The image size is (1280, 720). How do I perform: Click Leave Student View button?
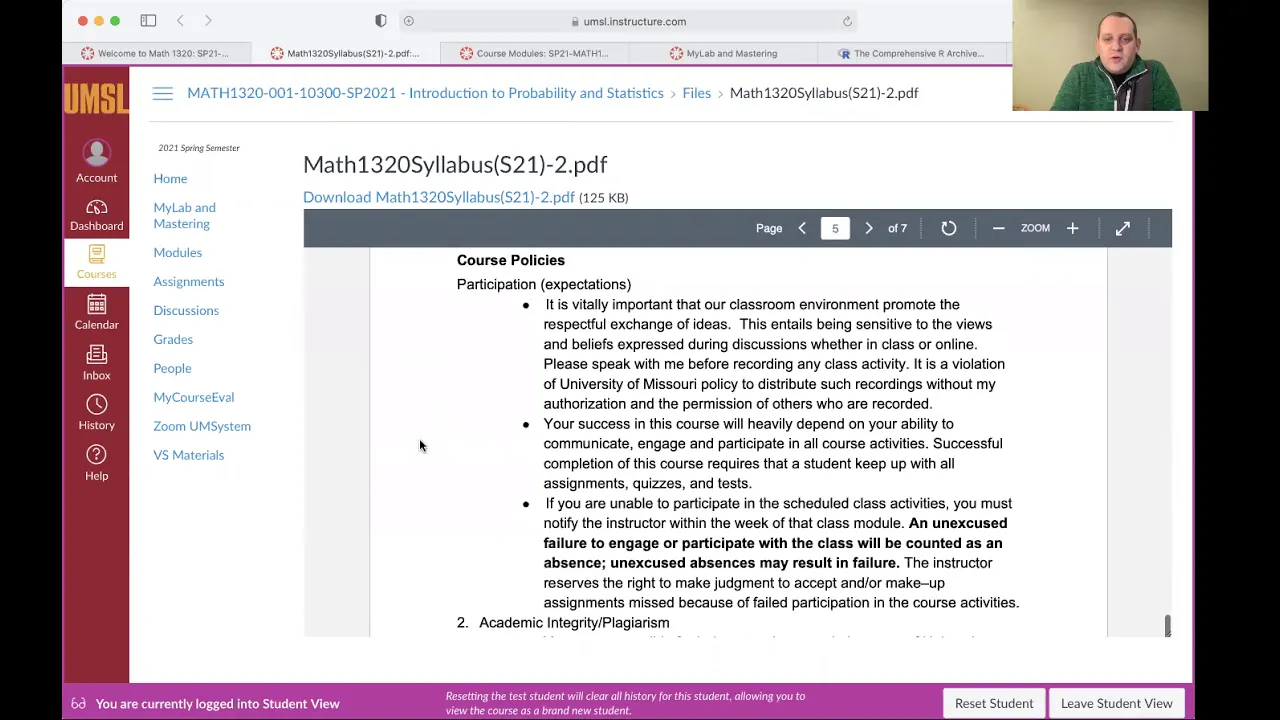click(x=1116, y=704)
